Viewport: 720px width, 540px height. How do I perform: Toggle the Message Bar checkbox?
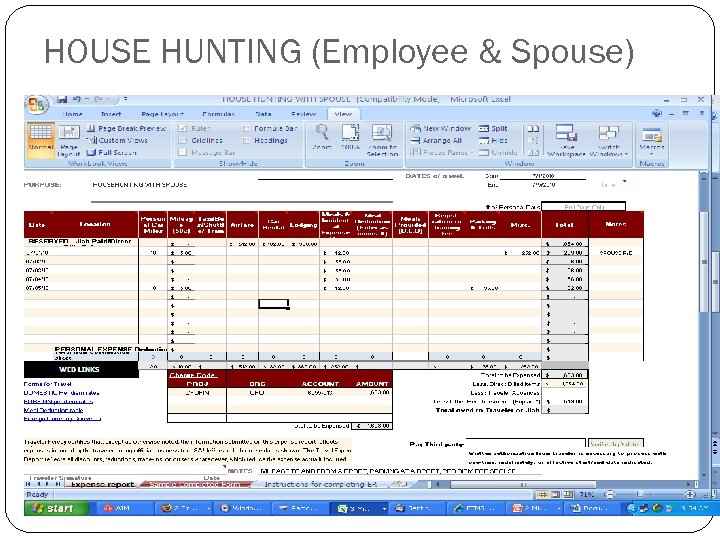[x=182, y=152]
